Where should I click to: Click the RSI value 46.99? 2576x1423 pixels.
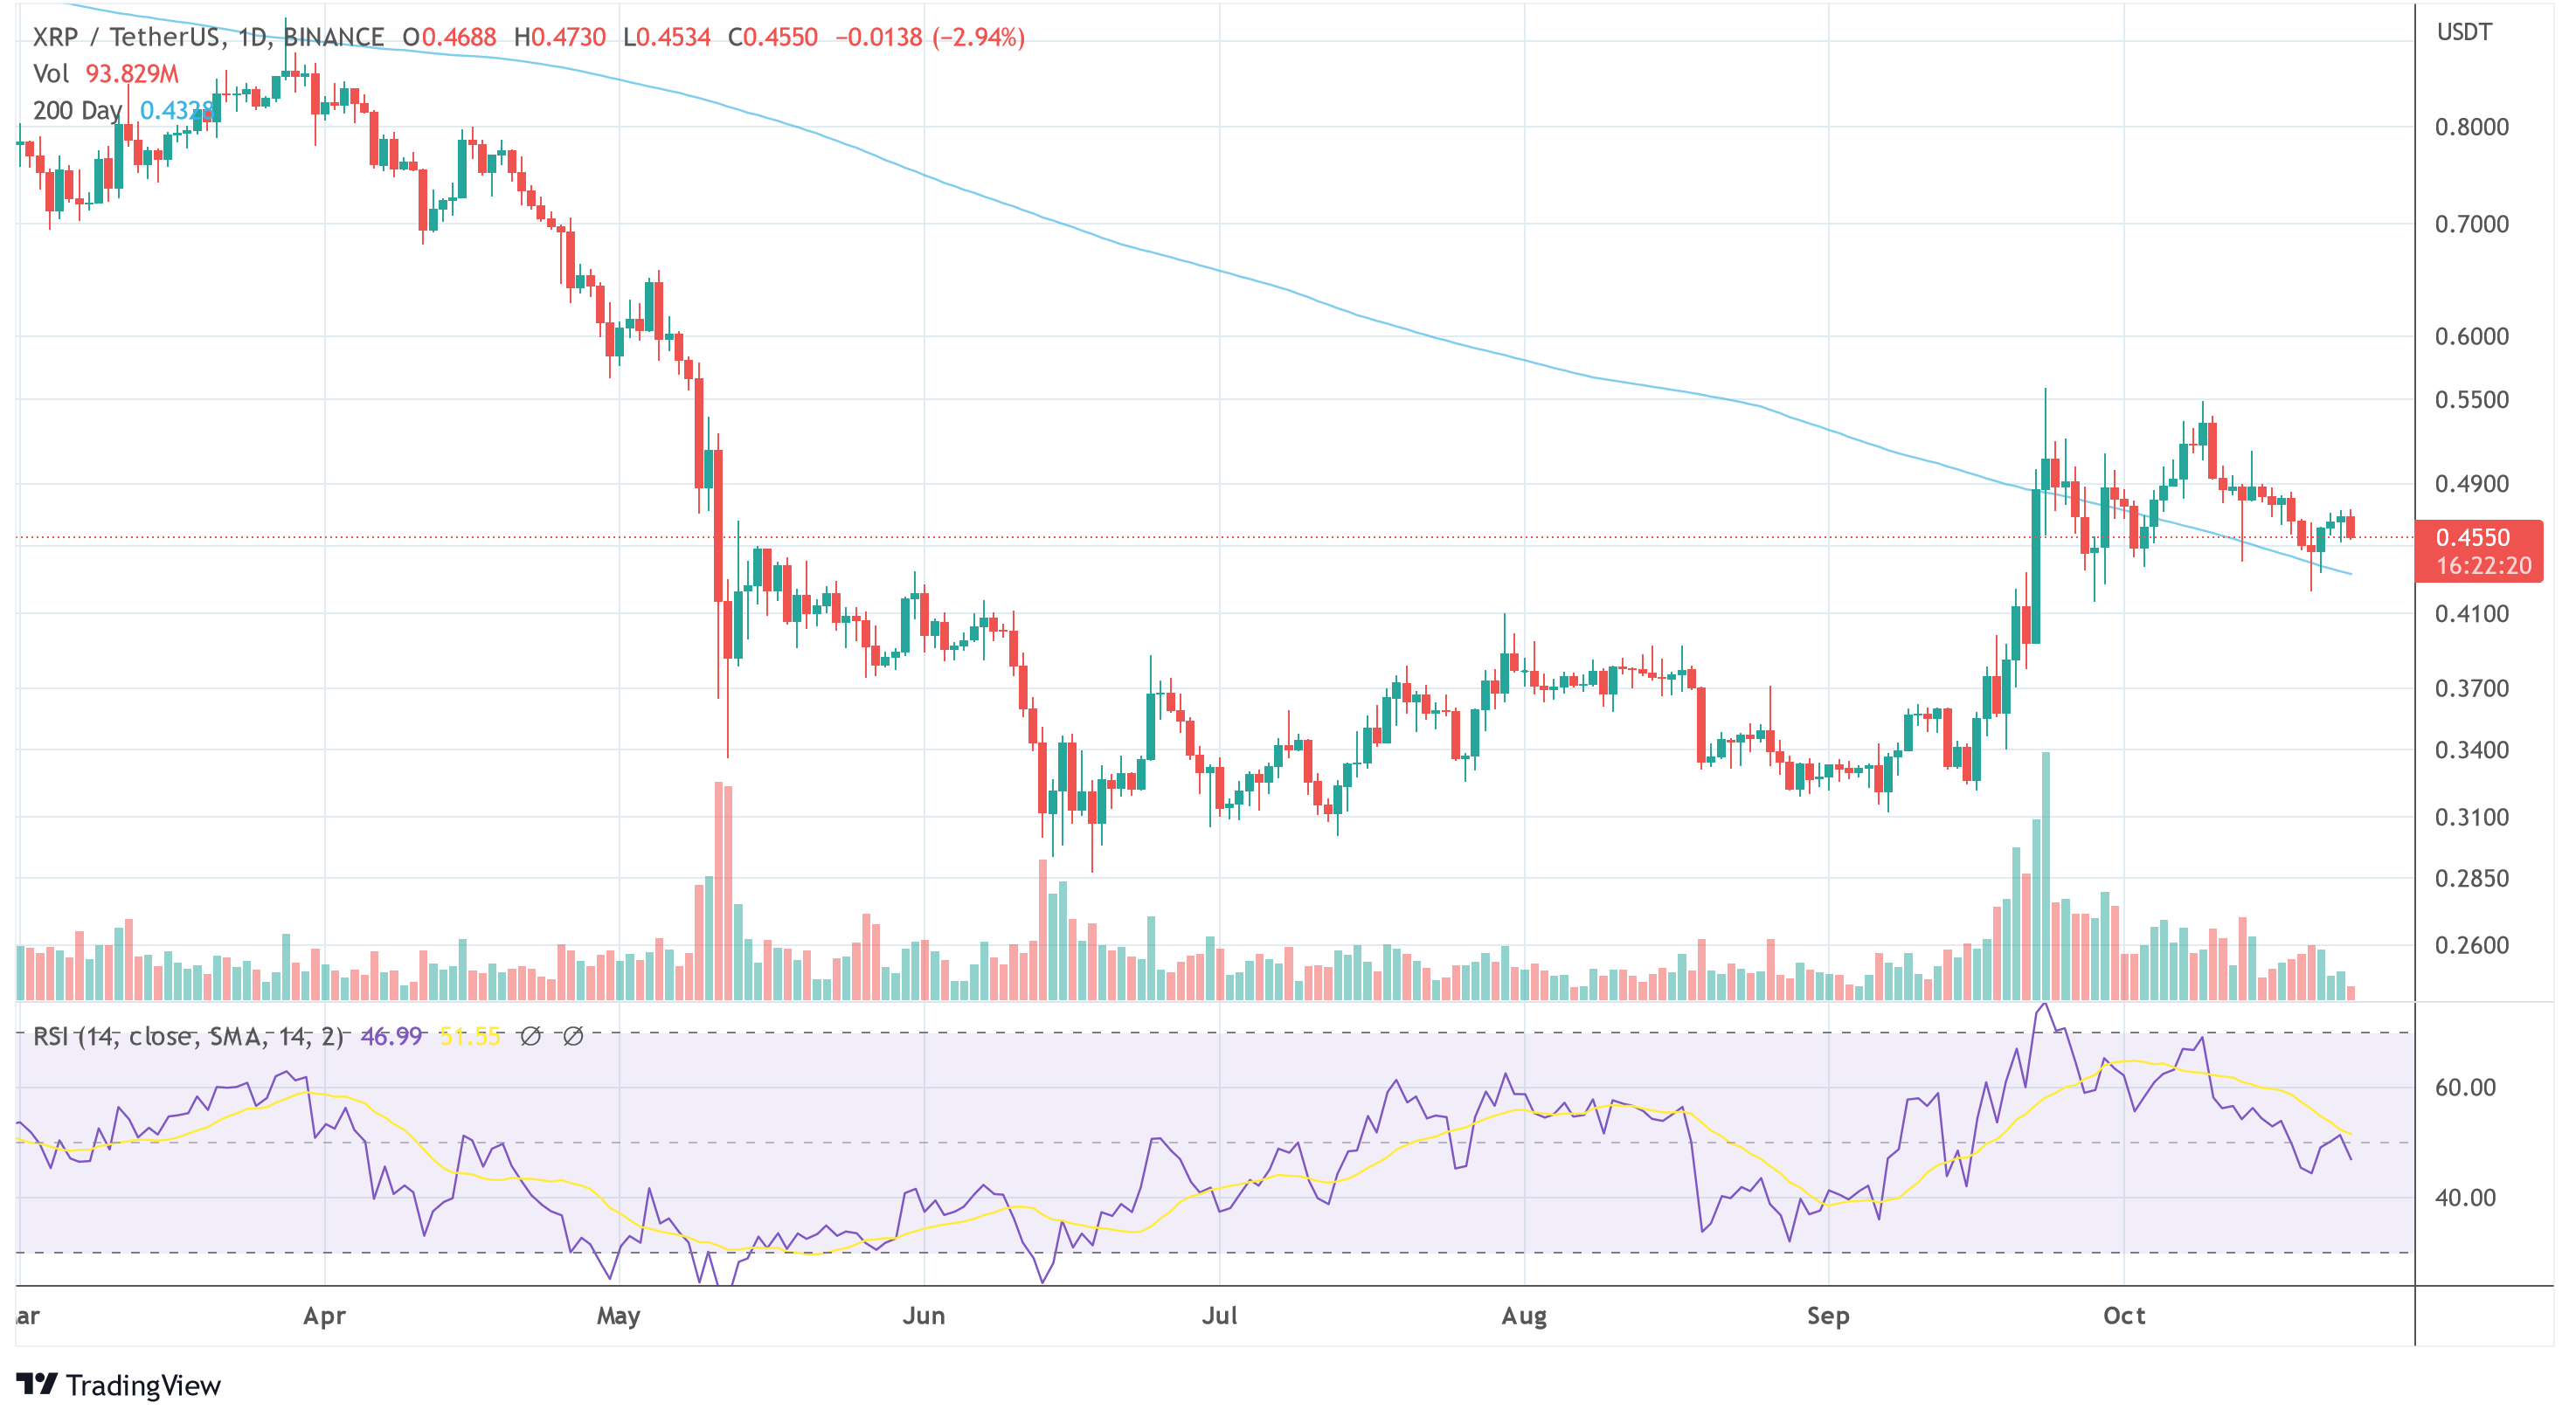(x=391, y=1036)
